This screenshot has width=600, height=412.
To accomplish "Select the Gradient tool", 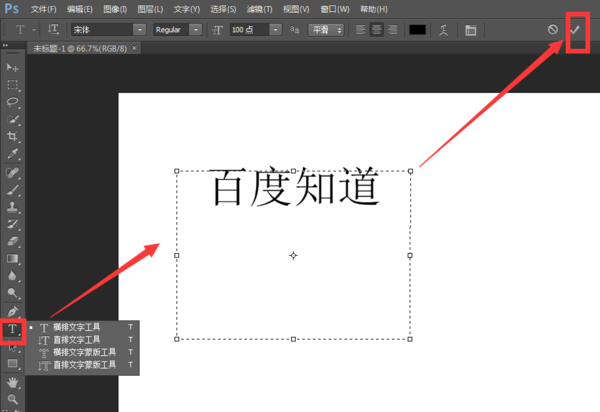I will [12, 259].
